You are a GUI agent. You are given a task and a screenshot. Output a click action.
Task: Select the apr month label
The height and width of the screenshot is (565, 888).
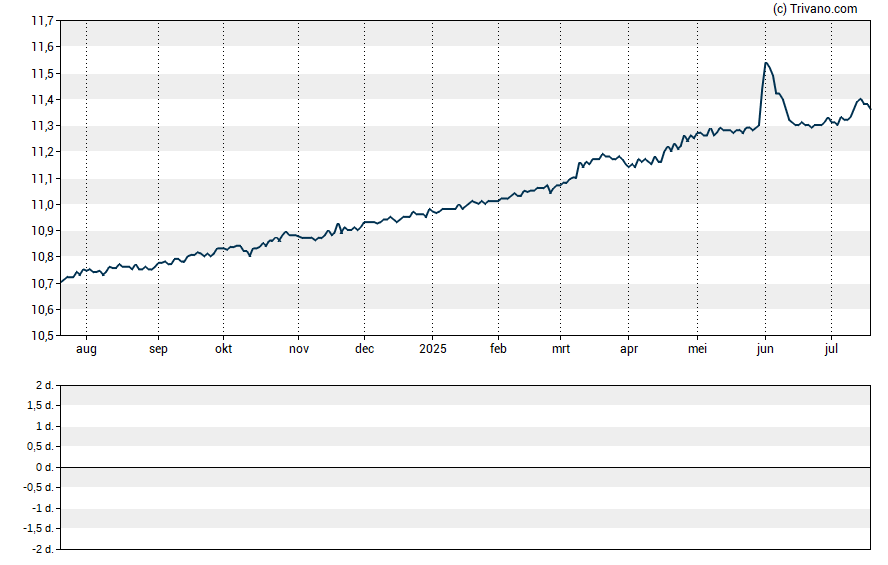[x=629, y=349]
